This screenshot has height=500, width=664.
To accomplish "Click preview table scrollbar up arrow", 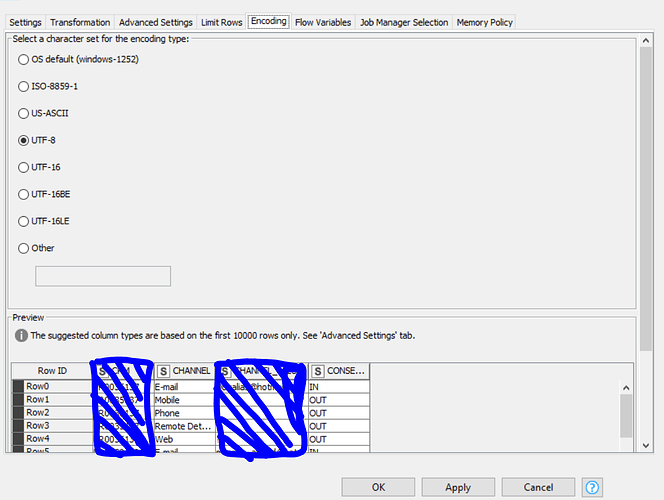I will point(626,388).
